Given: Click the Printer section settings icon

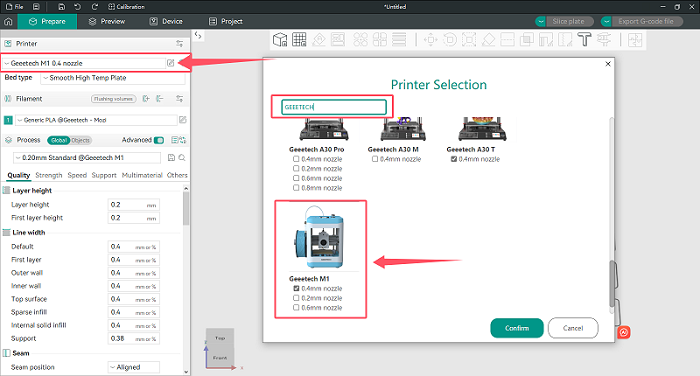Looking at the screenshot, I should pyautogui.click(x=179, y=44).
